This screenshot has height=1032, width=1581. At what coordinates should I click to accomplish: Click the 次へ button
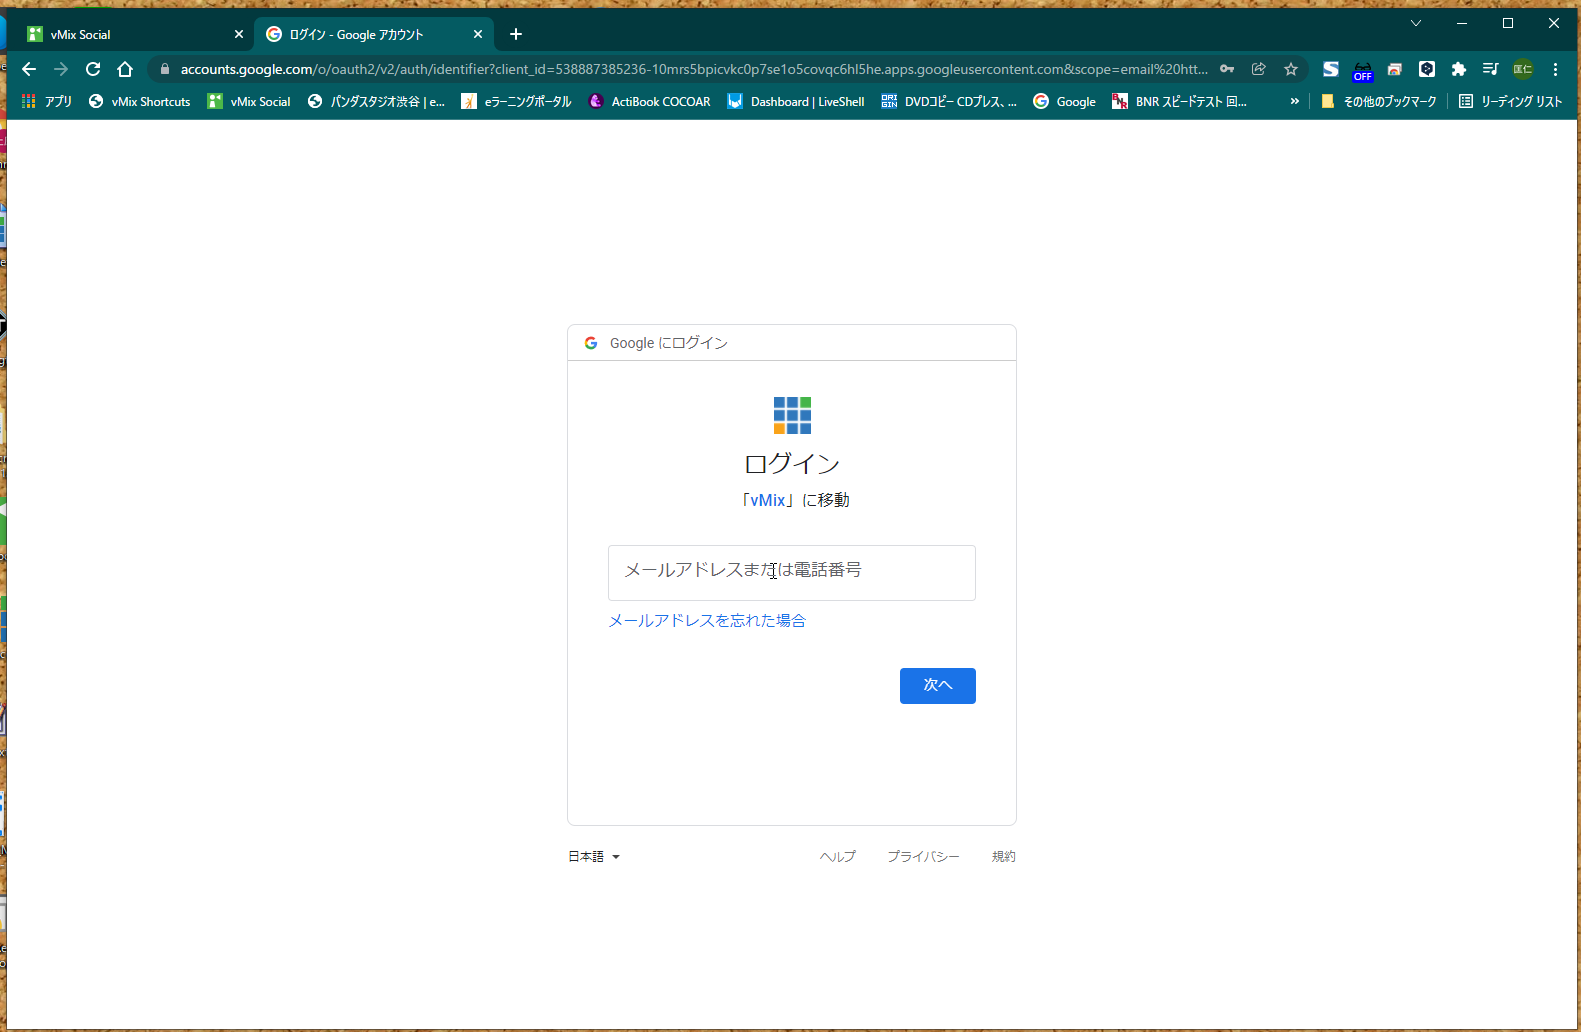(x=938, y=686)
